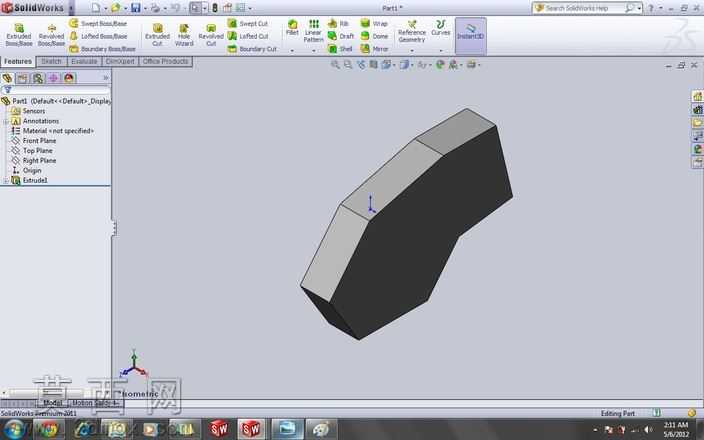This screenshot has width=704, height=440.
Task: Select the Rib feature
Action: (339, 23)
